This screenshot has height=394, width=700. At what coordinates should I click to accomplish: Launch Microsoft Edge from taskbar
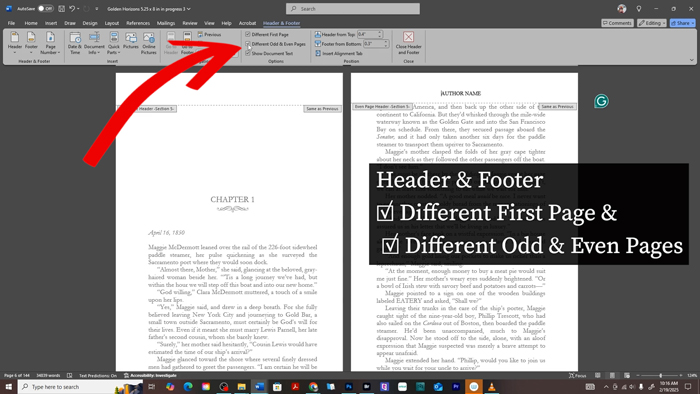188,387
